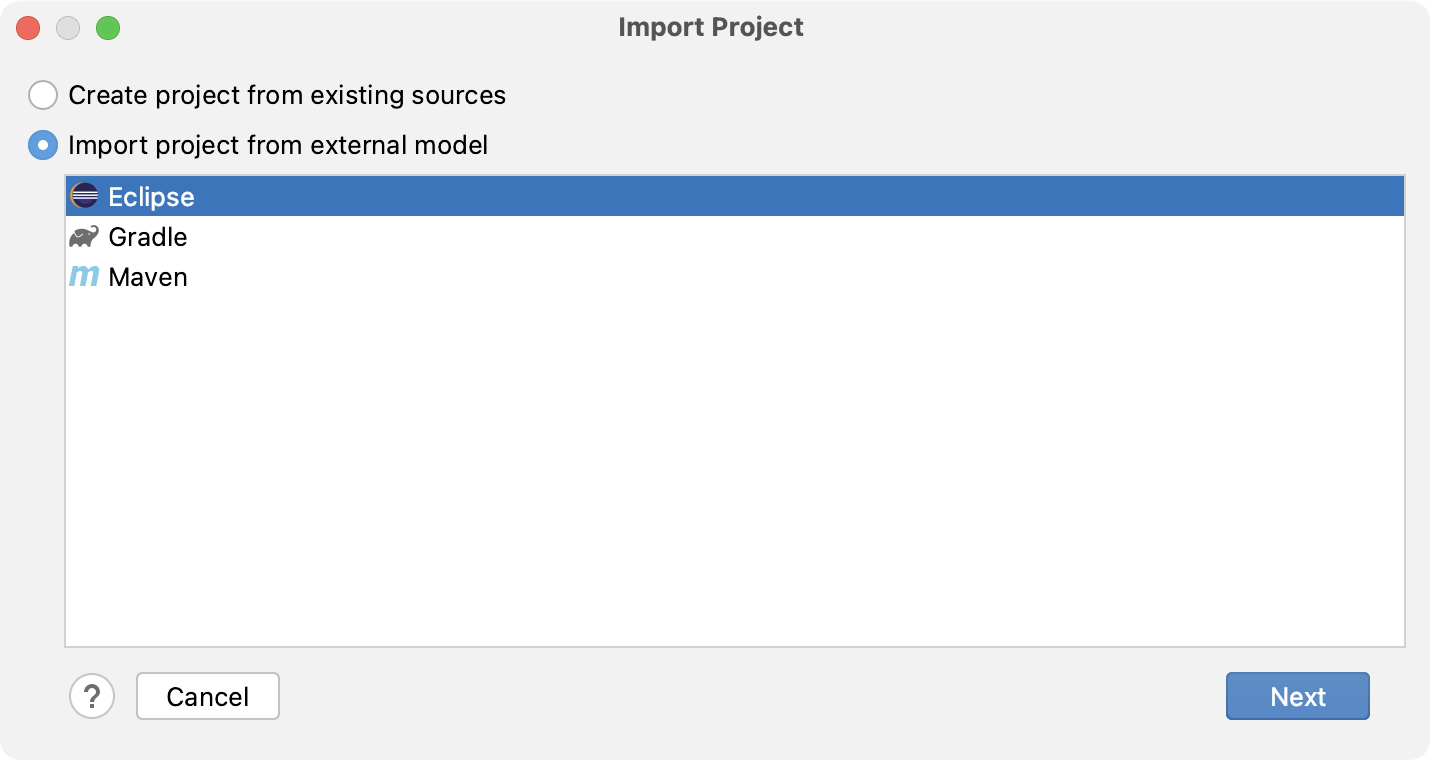
Task: Click the gray disabled minimize button
Action: [68, 28]
